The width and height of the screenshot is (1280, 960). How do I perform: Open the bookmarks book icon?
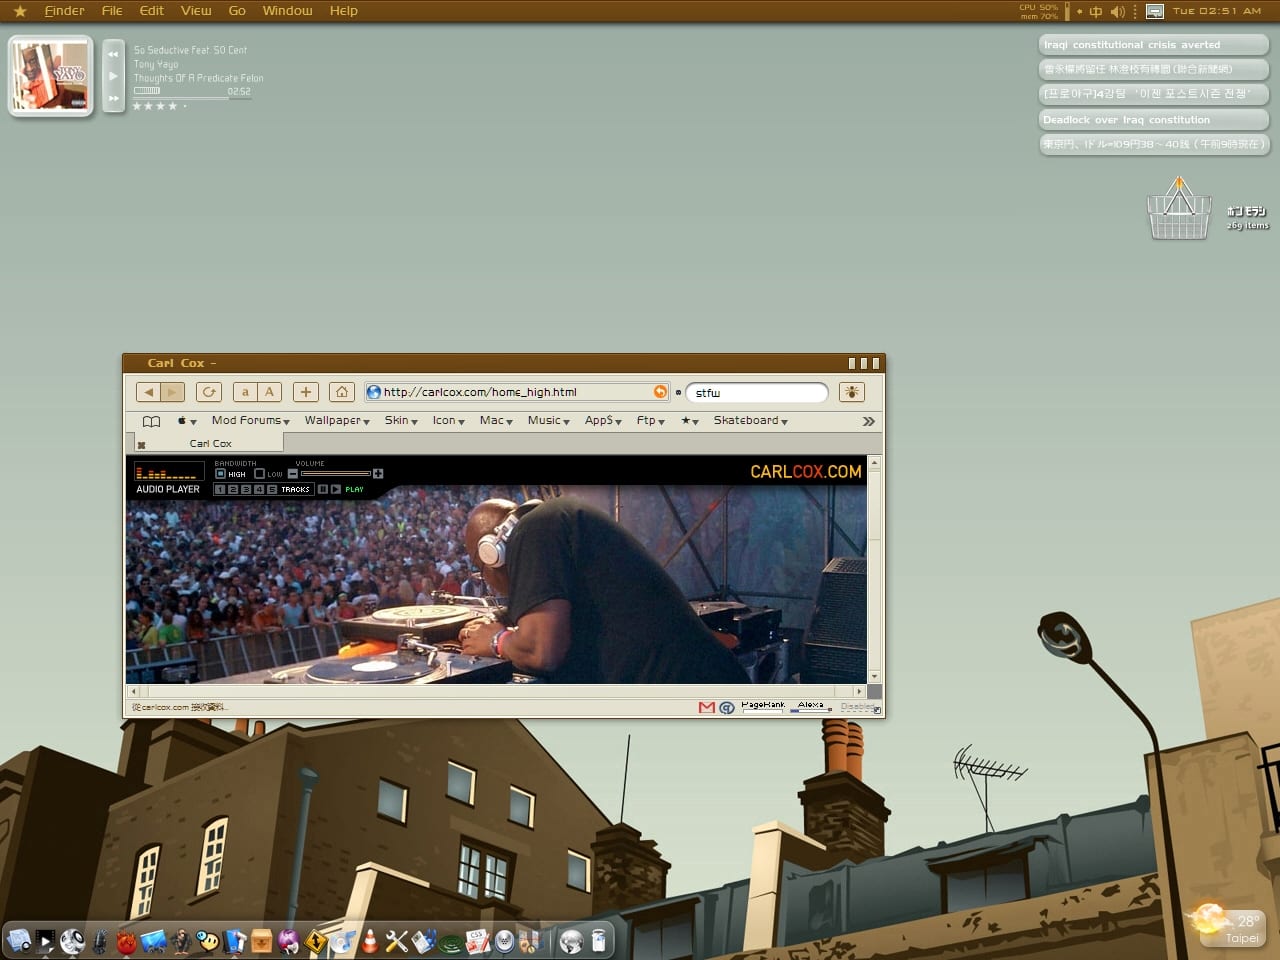pos(151,421)
